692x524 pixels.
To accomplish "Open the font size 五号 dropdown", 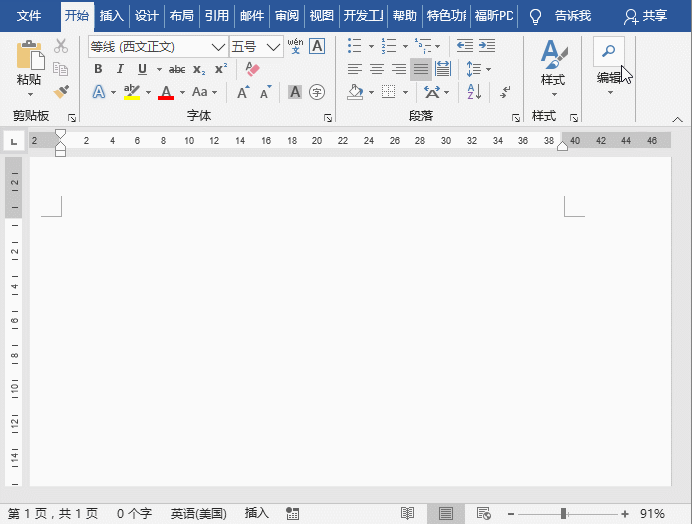I will tap(274, 47).
